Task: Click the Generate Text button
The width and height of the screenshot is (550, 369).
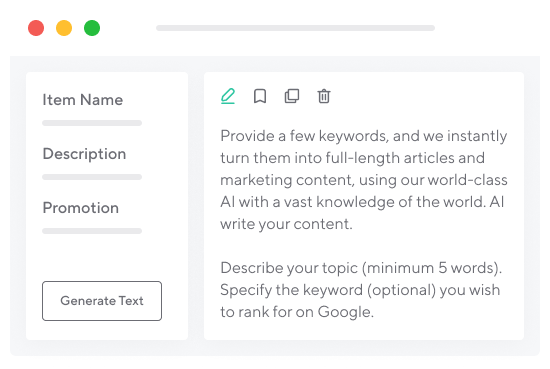Action: tap(102, 301)
